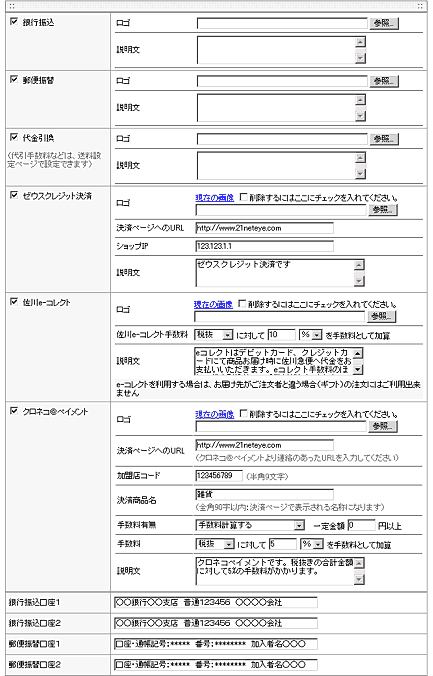Click the 郵便振替 説明文 text area
This screenshot has height=676, width=433.
[276, 108]
